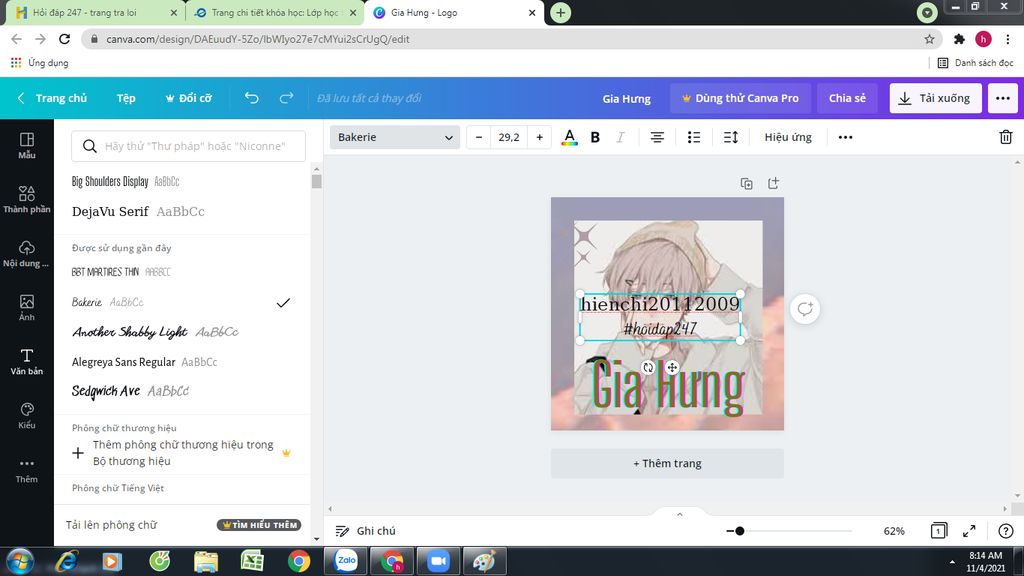Click Dùng thử Canva Pro

pyautogui.click(x=741, y=98)
